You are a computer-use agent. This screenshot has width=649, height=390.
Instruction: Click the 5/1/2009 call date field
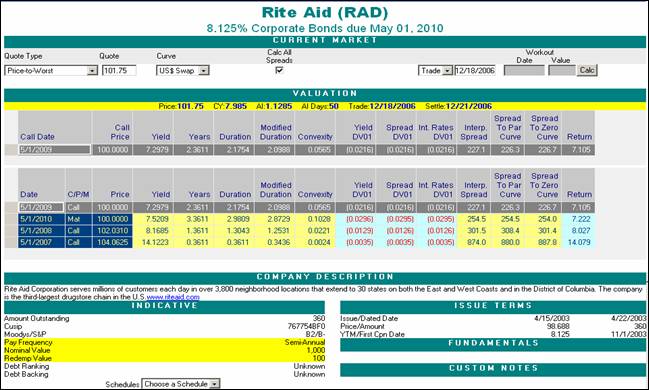pyautogui.click(x=54, y=149)
